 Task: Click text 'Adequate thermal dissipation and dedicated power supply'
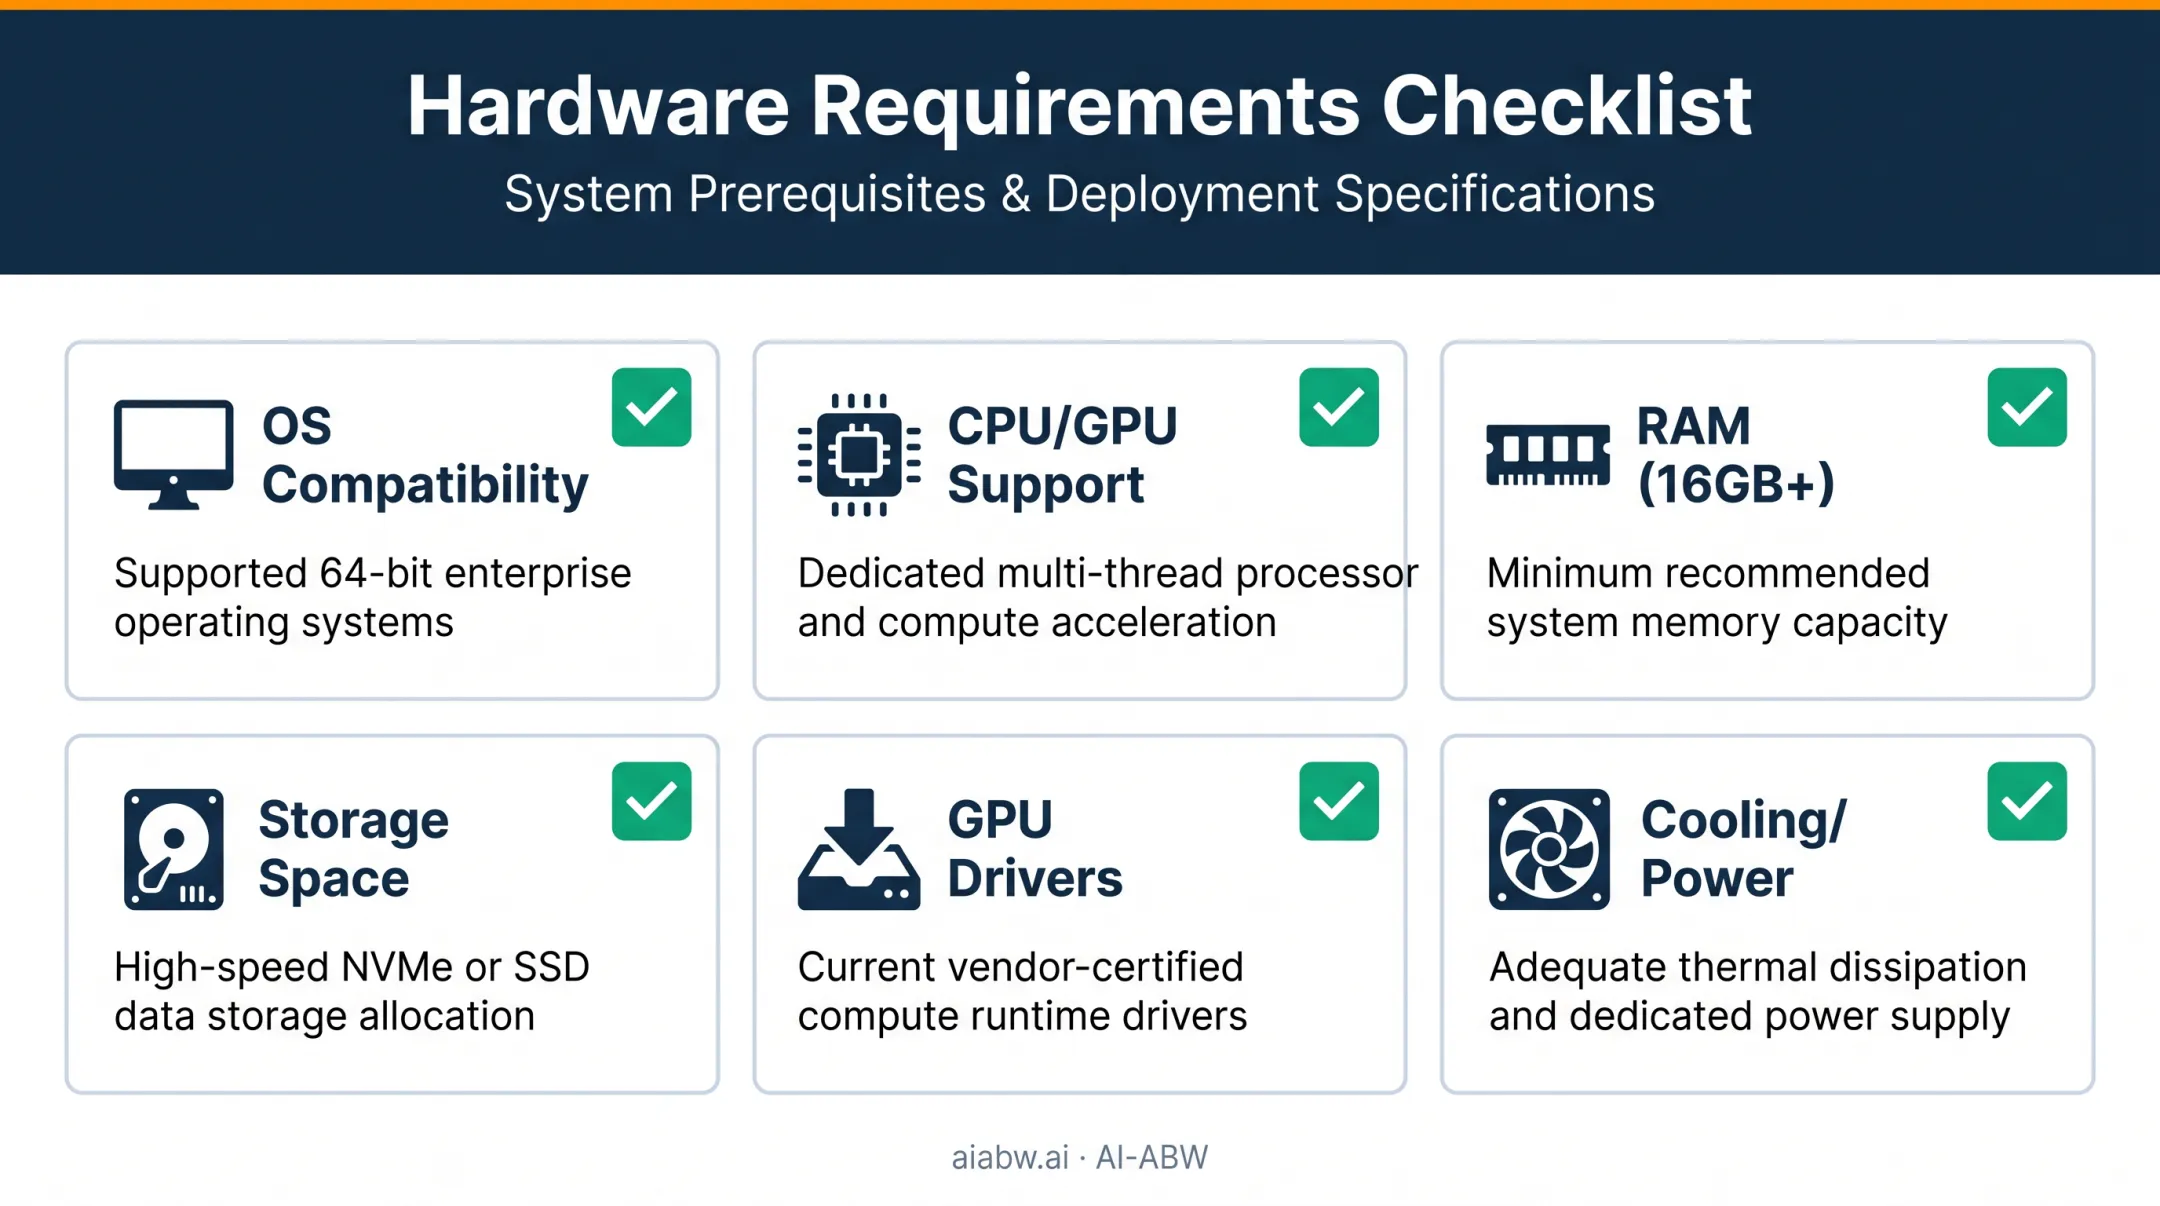(1758, 991)
